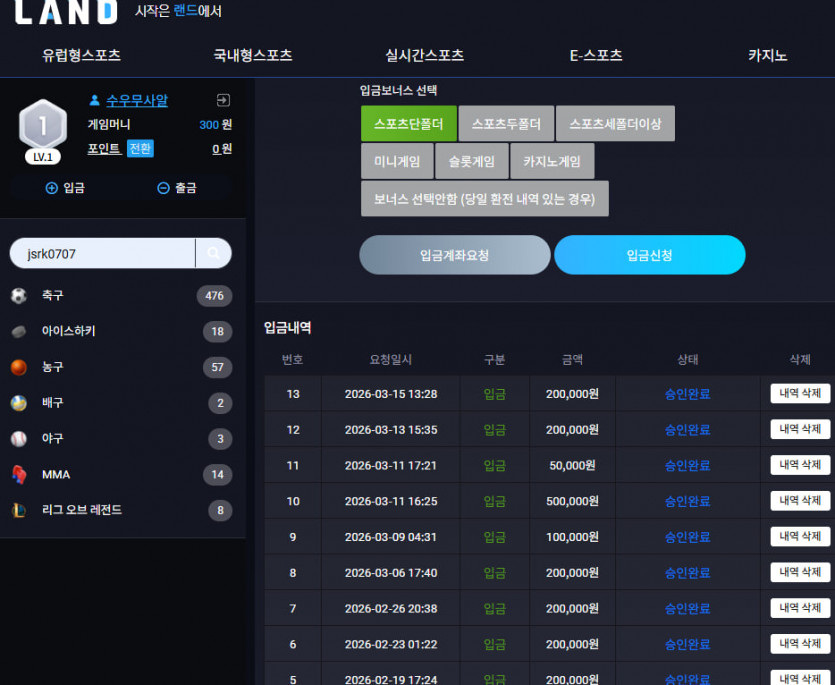
Task: Click the 입금신청 button
Action: point(649,255)
